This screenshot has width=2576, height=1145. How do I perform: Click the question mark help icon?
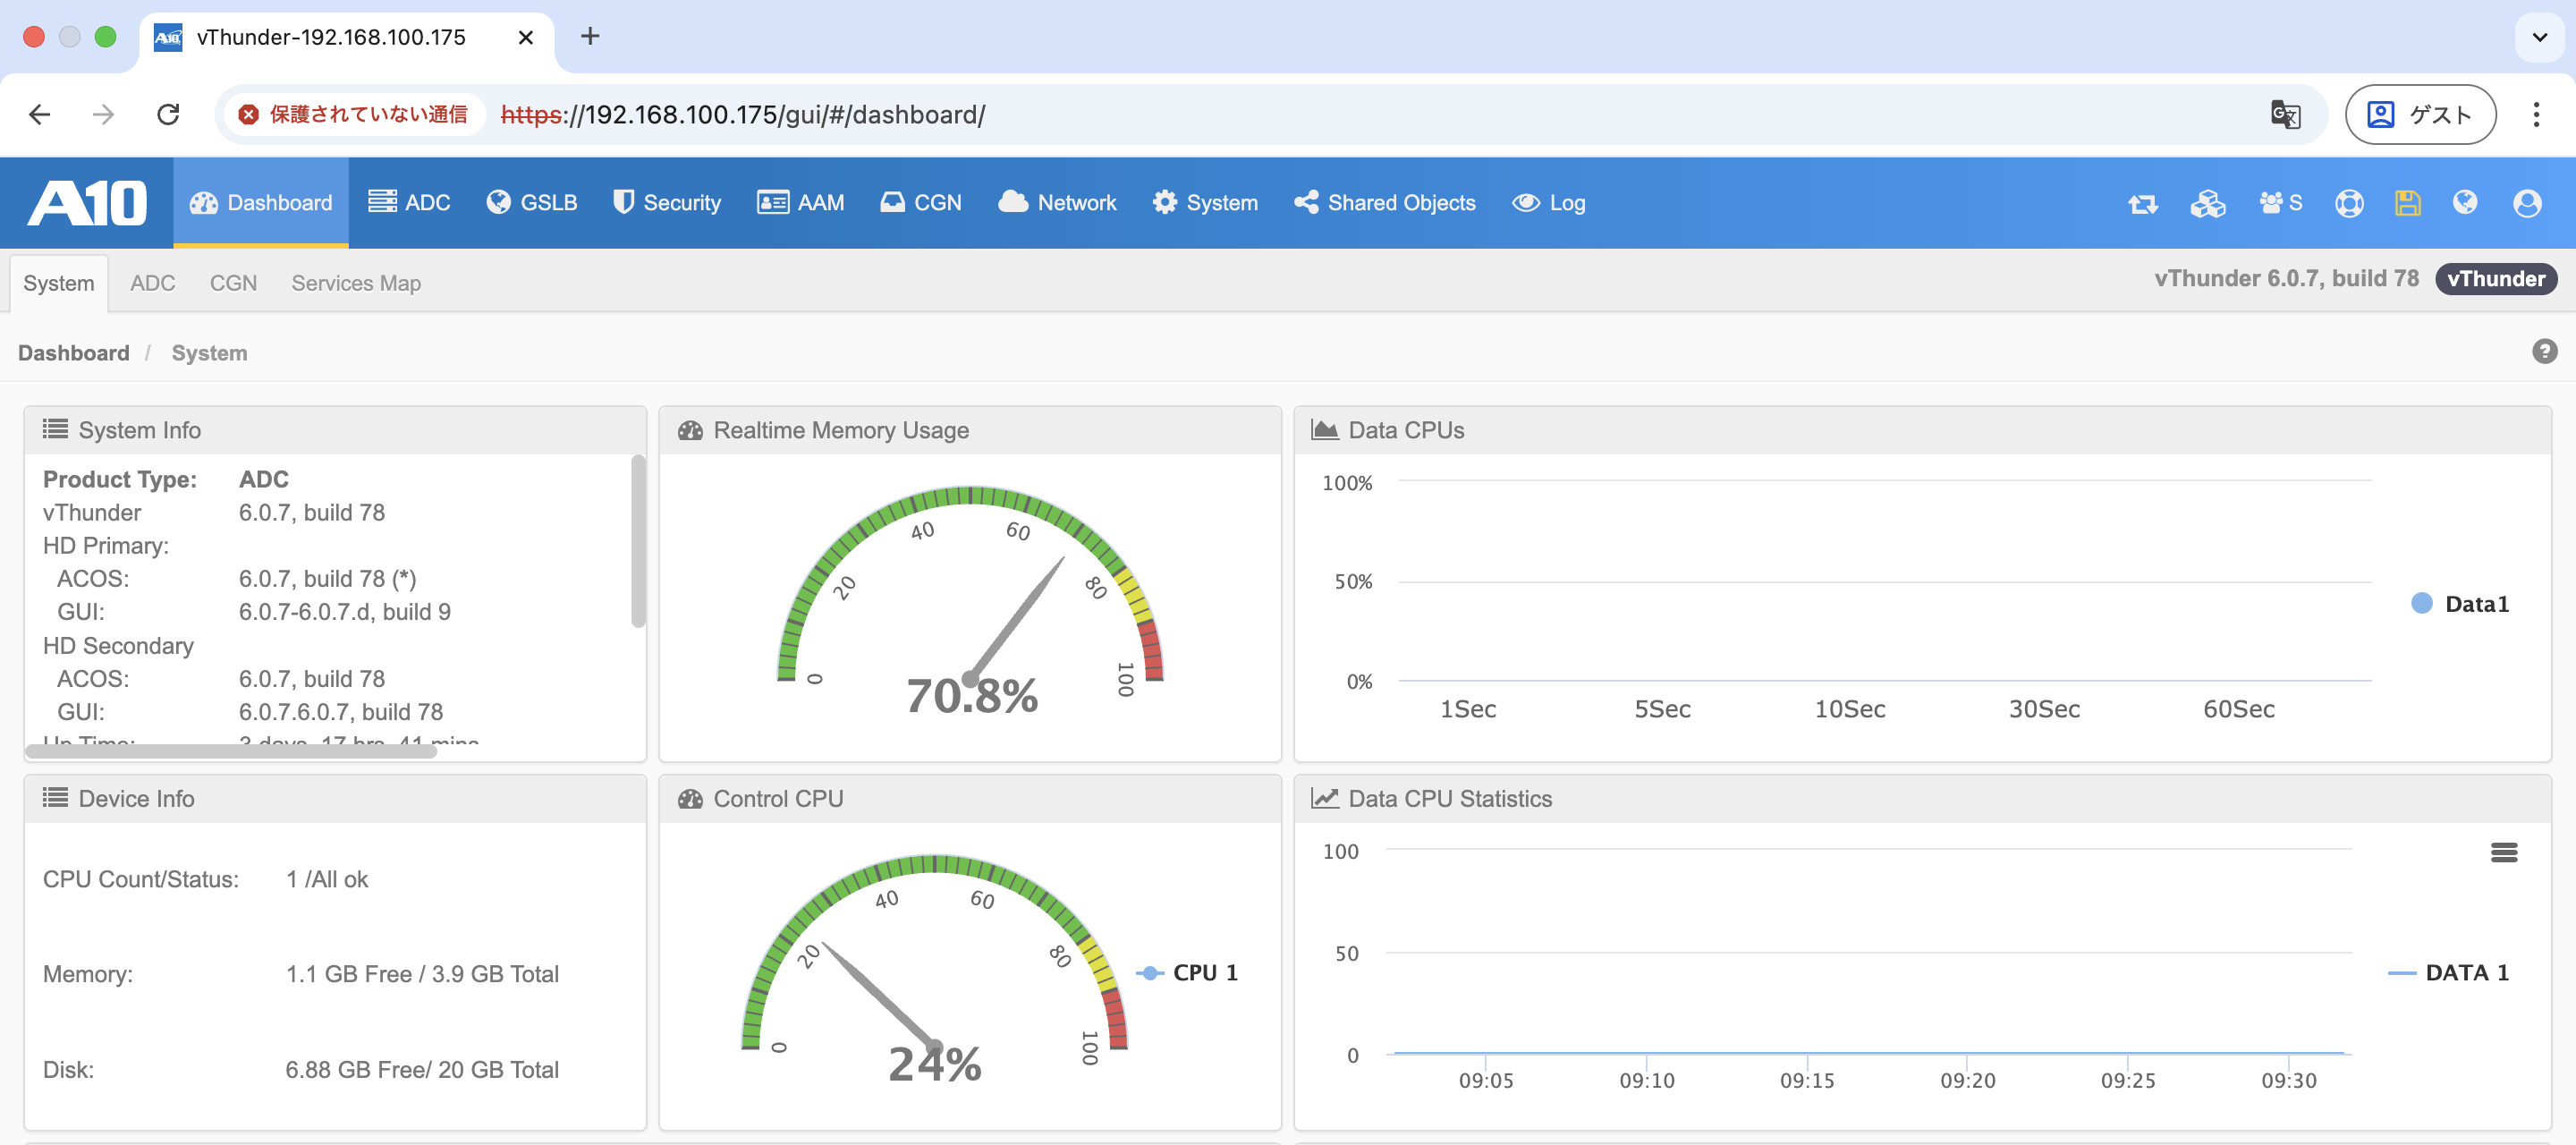point(2543,351)
